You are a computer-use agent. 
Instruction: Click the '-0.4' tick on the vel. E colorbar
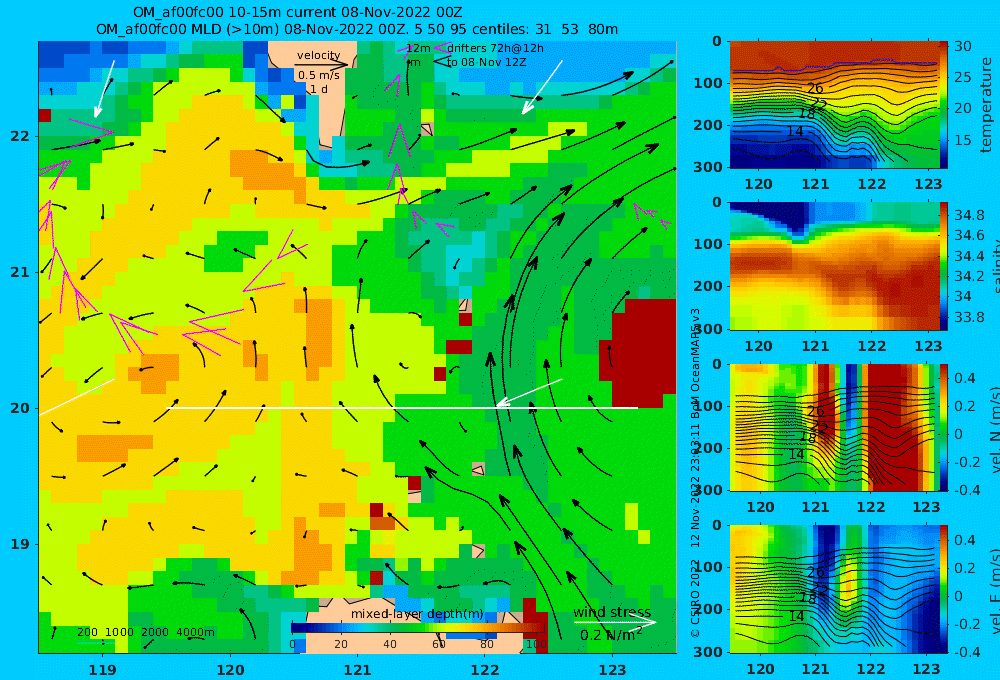[x=966, y=652]
